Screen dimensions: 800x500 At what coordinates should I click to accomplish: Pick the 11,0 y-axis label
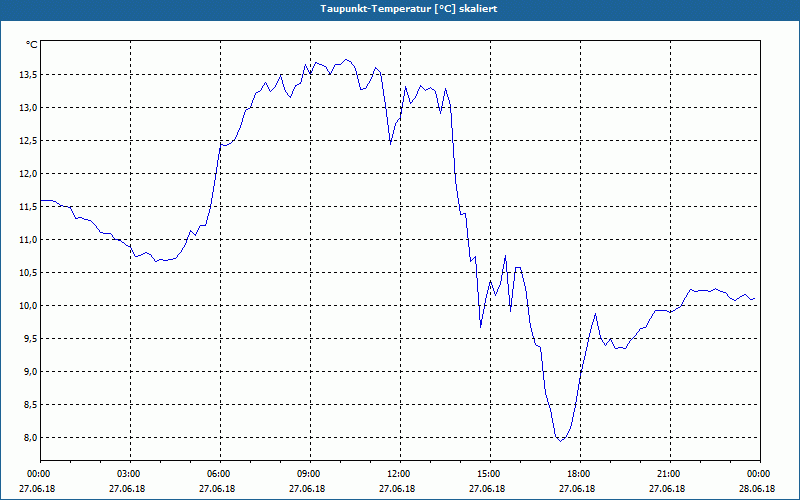tap(28, 240)
